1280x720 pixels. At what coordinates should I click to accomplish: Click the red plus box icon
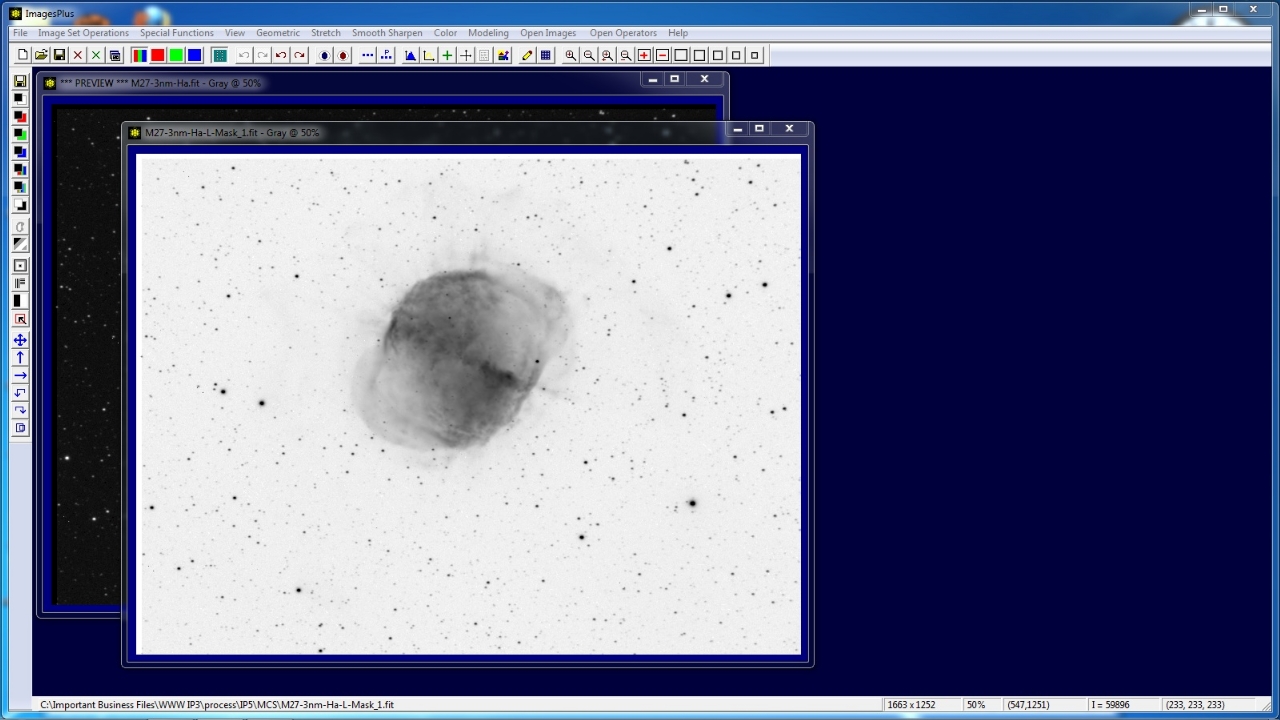click(644, 55)
